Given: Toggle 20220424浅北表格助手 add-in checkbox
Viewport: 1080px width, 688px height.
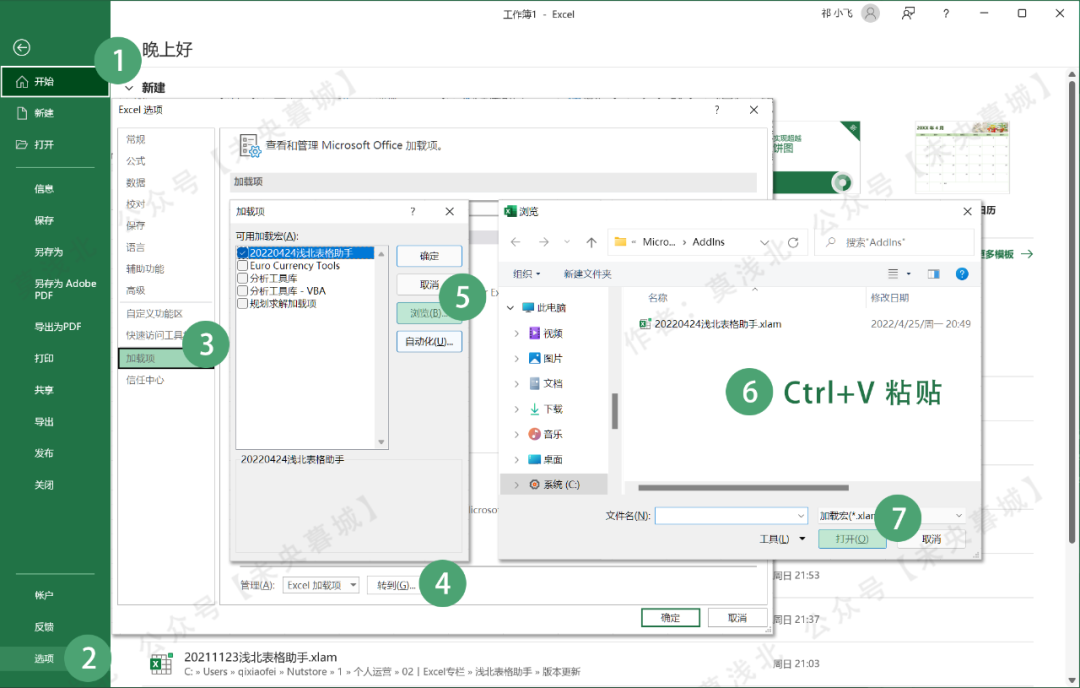Looking at the screenshot, I should 242,253.
